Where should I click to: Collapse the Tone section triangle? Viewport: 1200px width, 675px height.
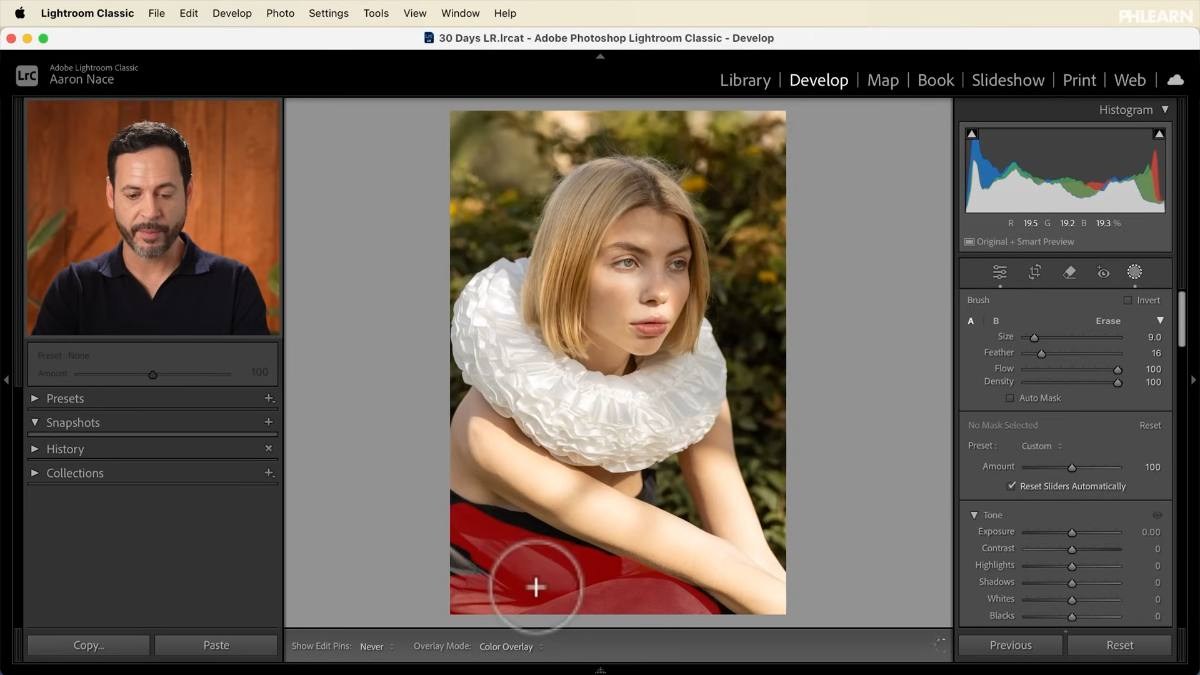tap(974, 515)
